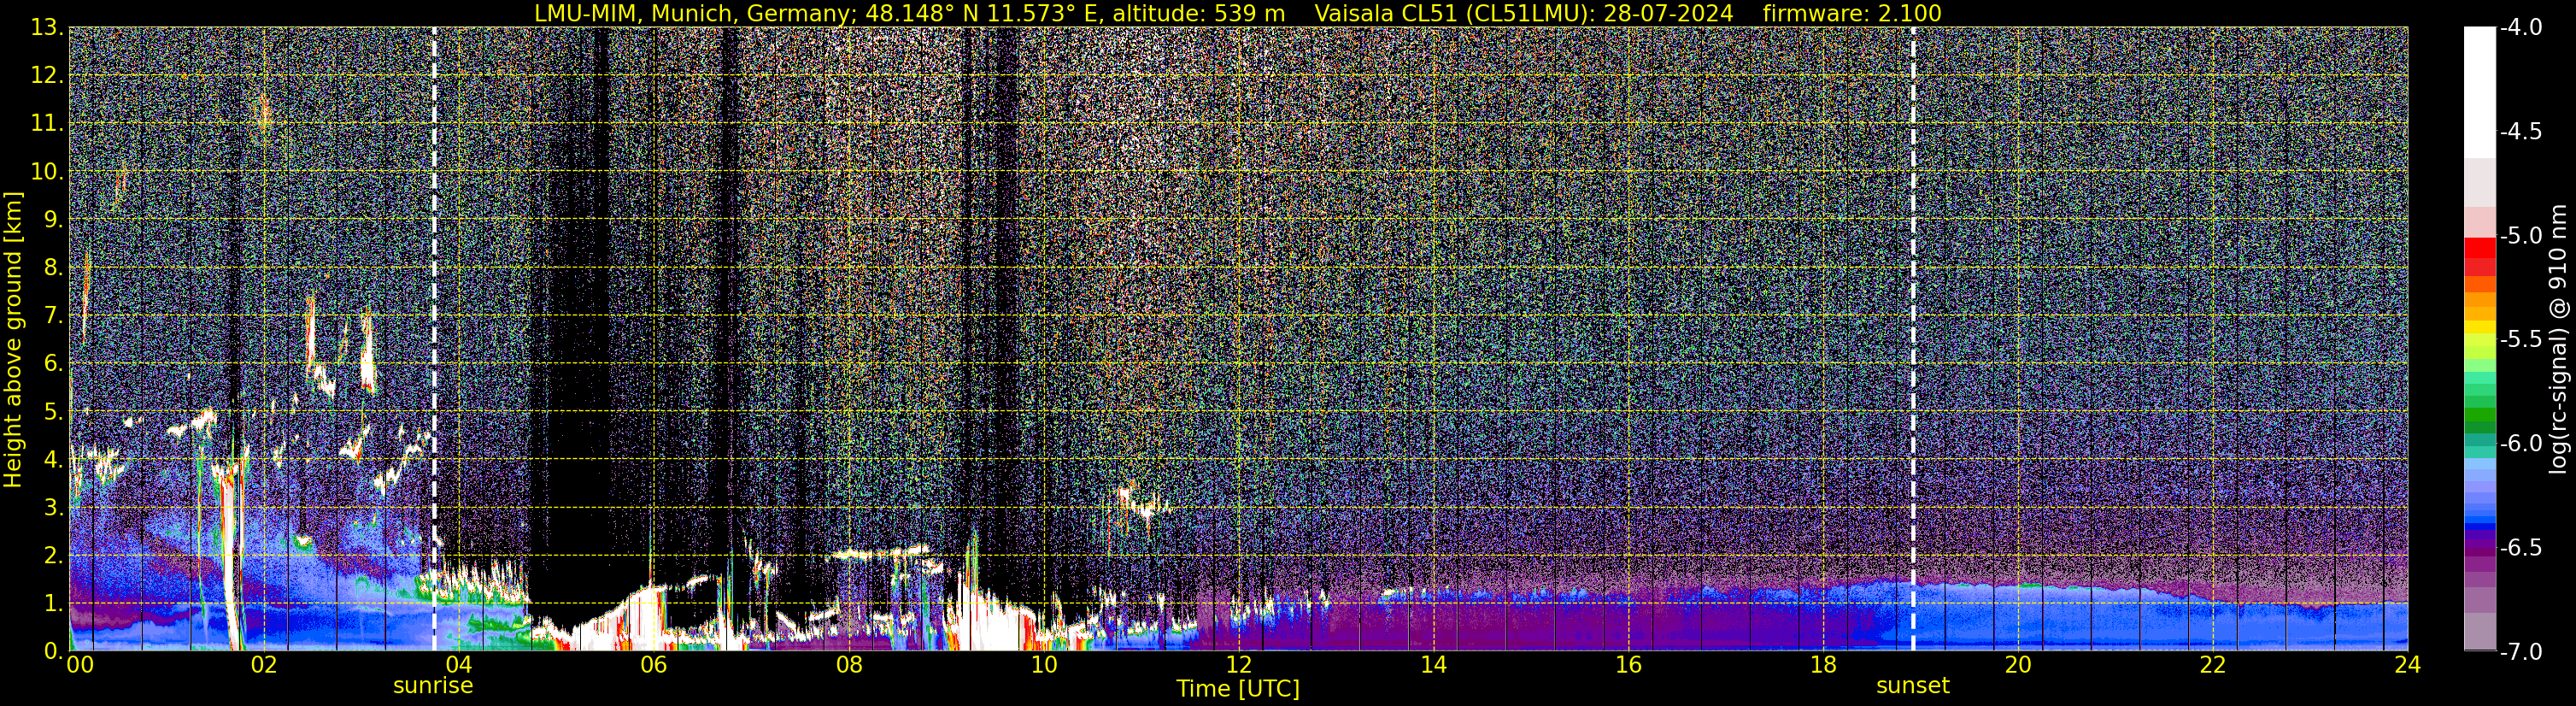Screen dimensions: 2576x706
Task: Click height-axis tick label '8.'
Action: [53, 268]
